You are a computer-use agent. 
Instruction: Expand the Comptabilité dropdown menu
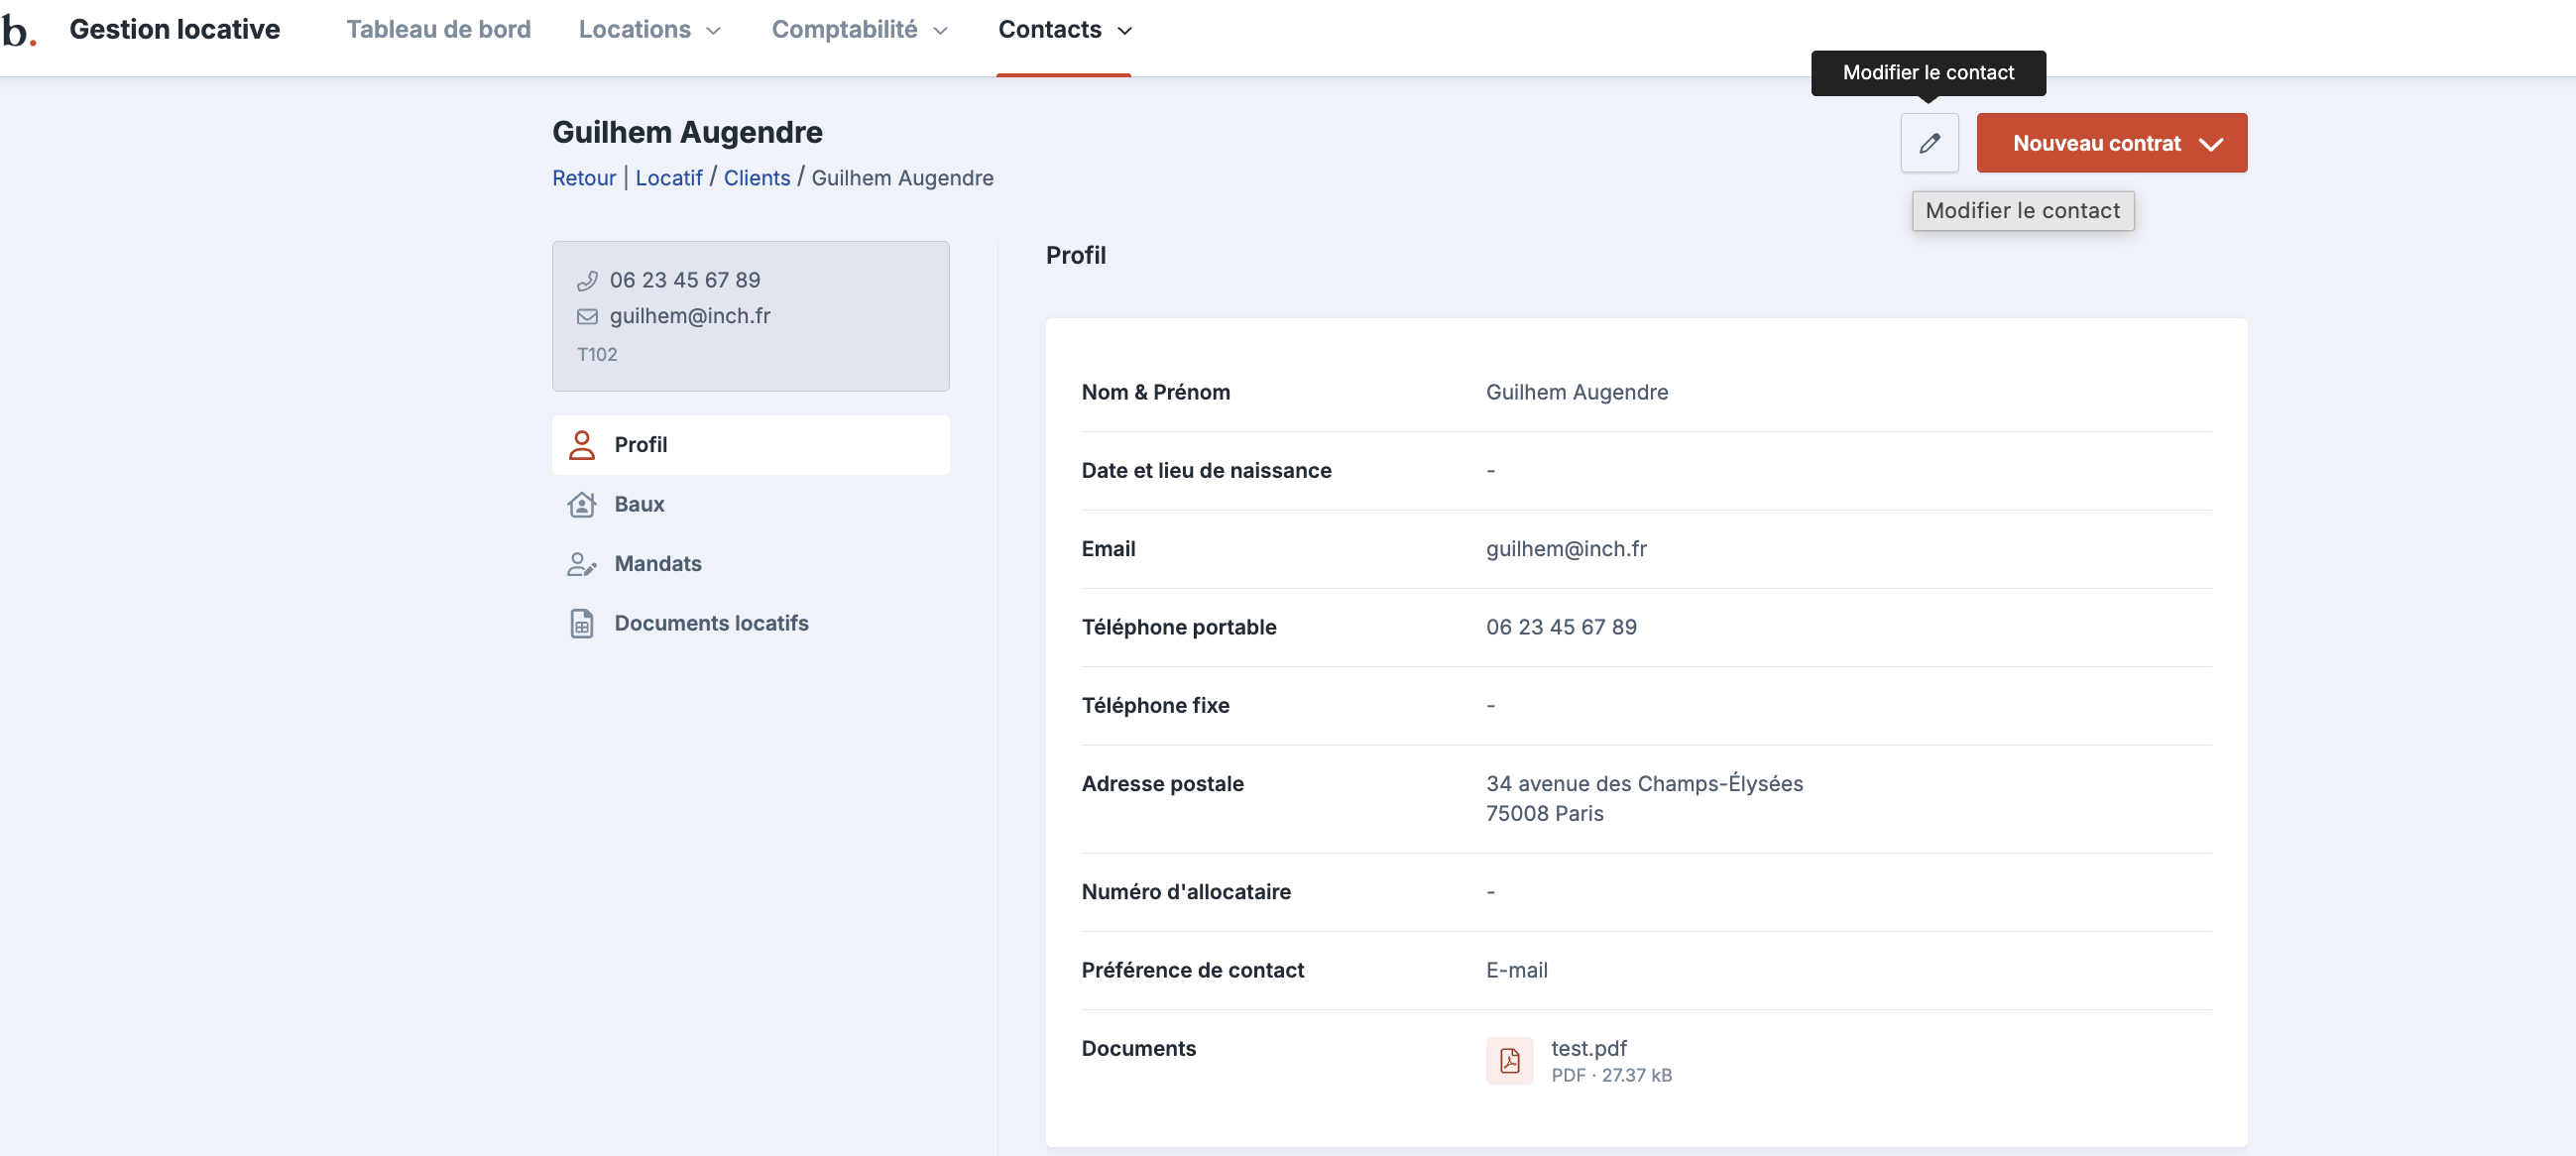tap(858, 30)
